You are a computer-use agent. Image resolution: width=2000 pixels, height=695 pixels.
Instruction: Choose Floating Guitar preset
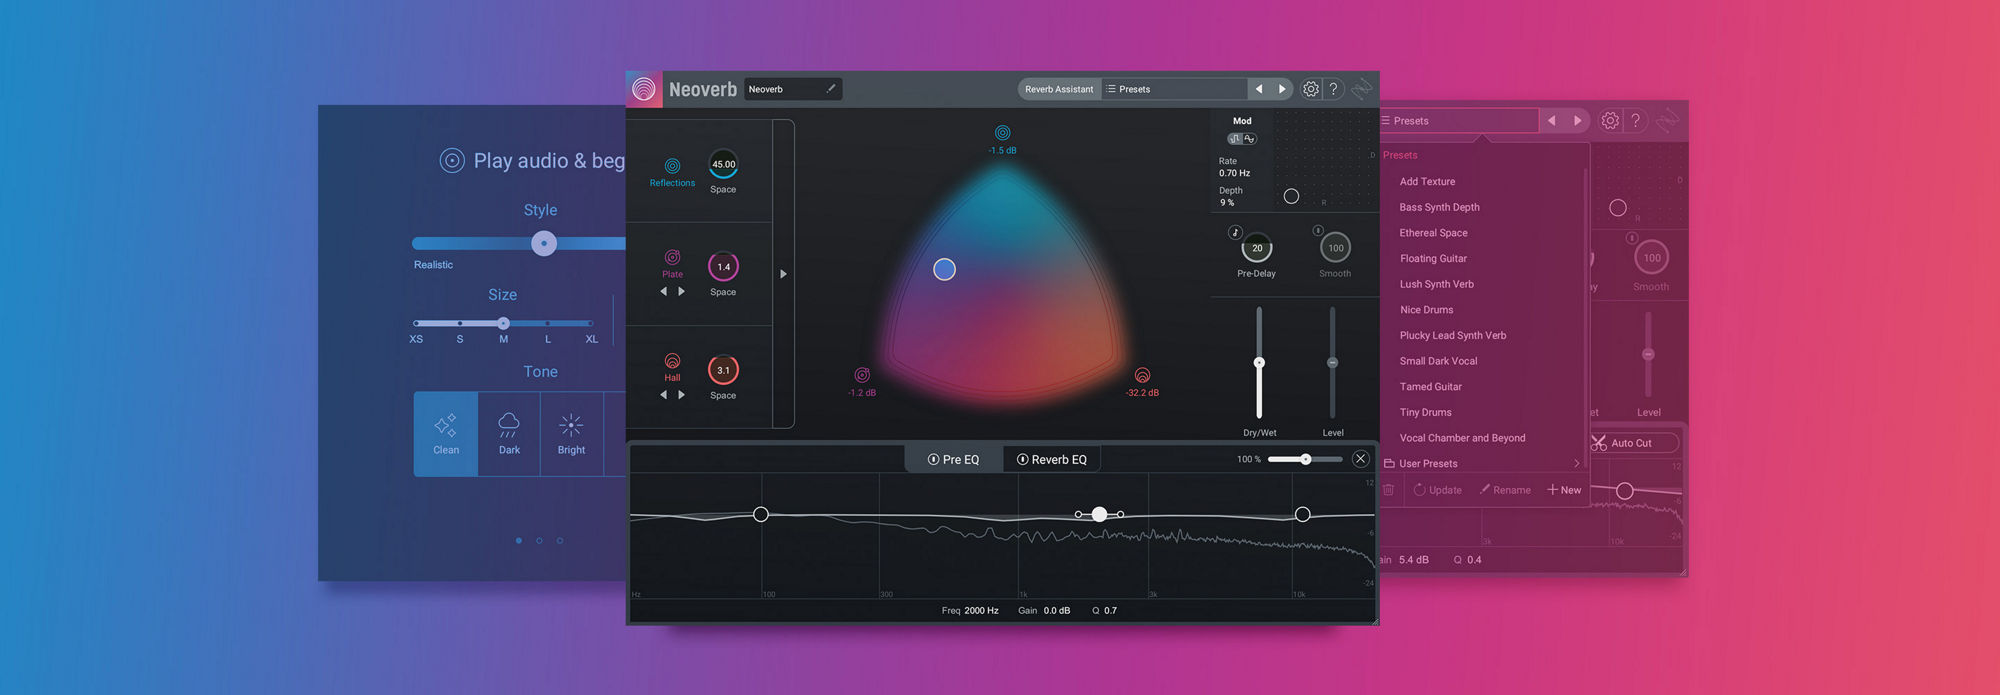[1433, 258]
